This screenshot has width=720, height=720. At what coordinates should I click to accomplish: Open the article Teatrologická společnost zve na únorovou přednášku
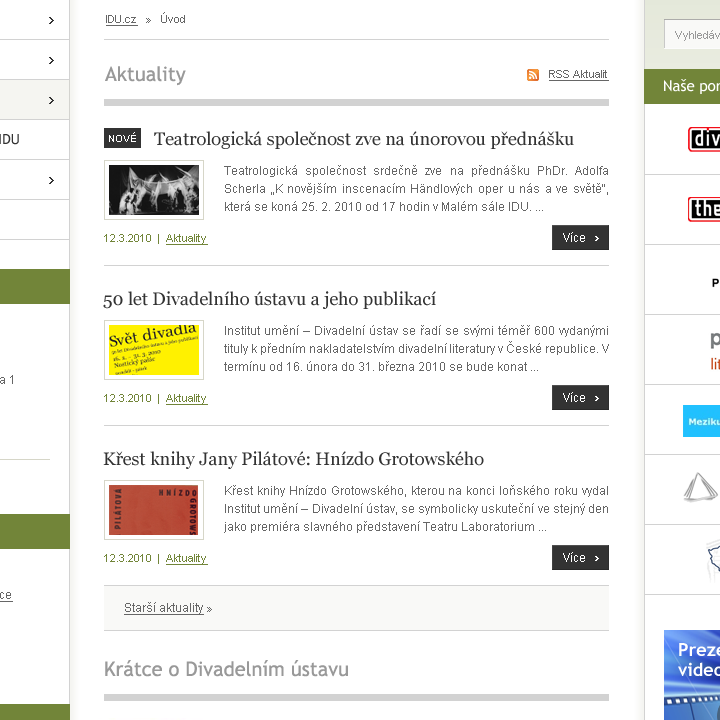(x=364, y=139)
